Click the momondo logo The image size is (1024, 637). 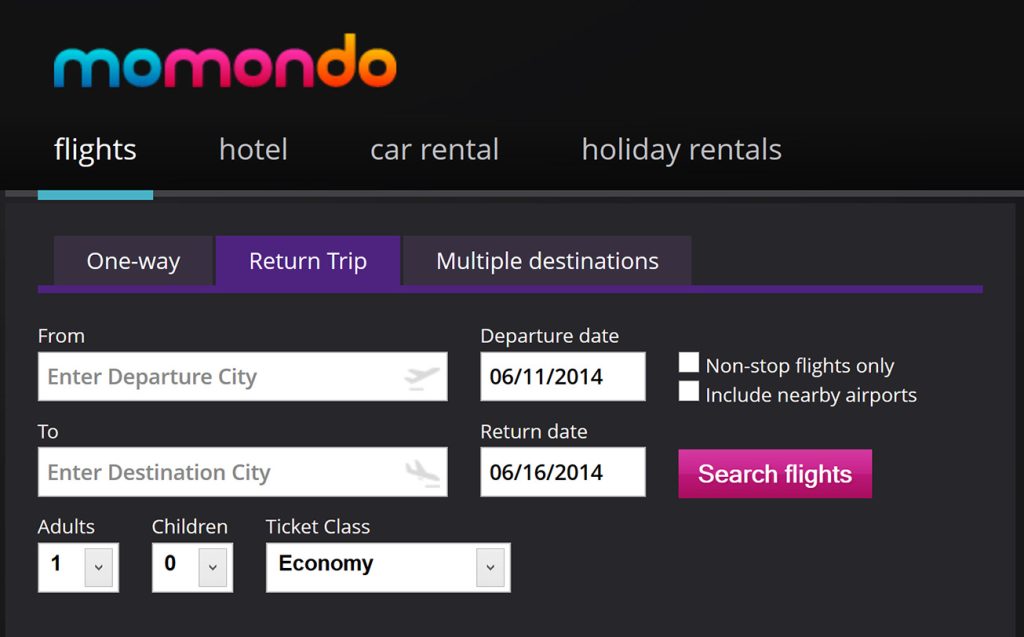pos(224,62)
